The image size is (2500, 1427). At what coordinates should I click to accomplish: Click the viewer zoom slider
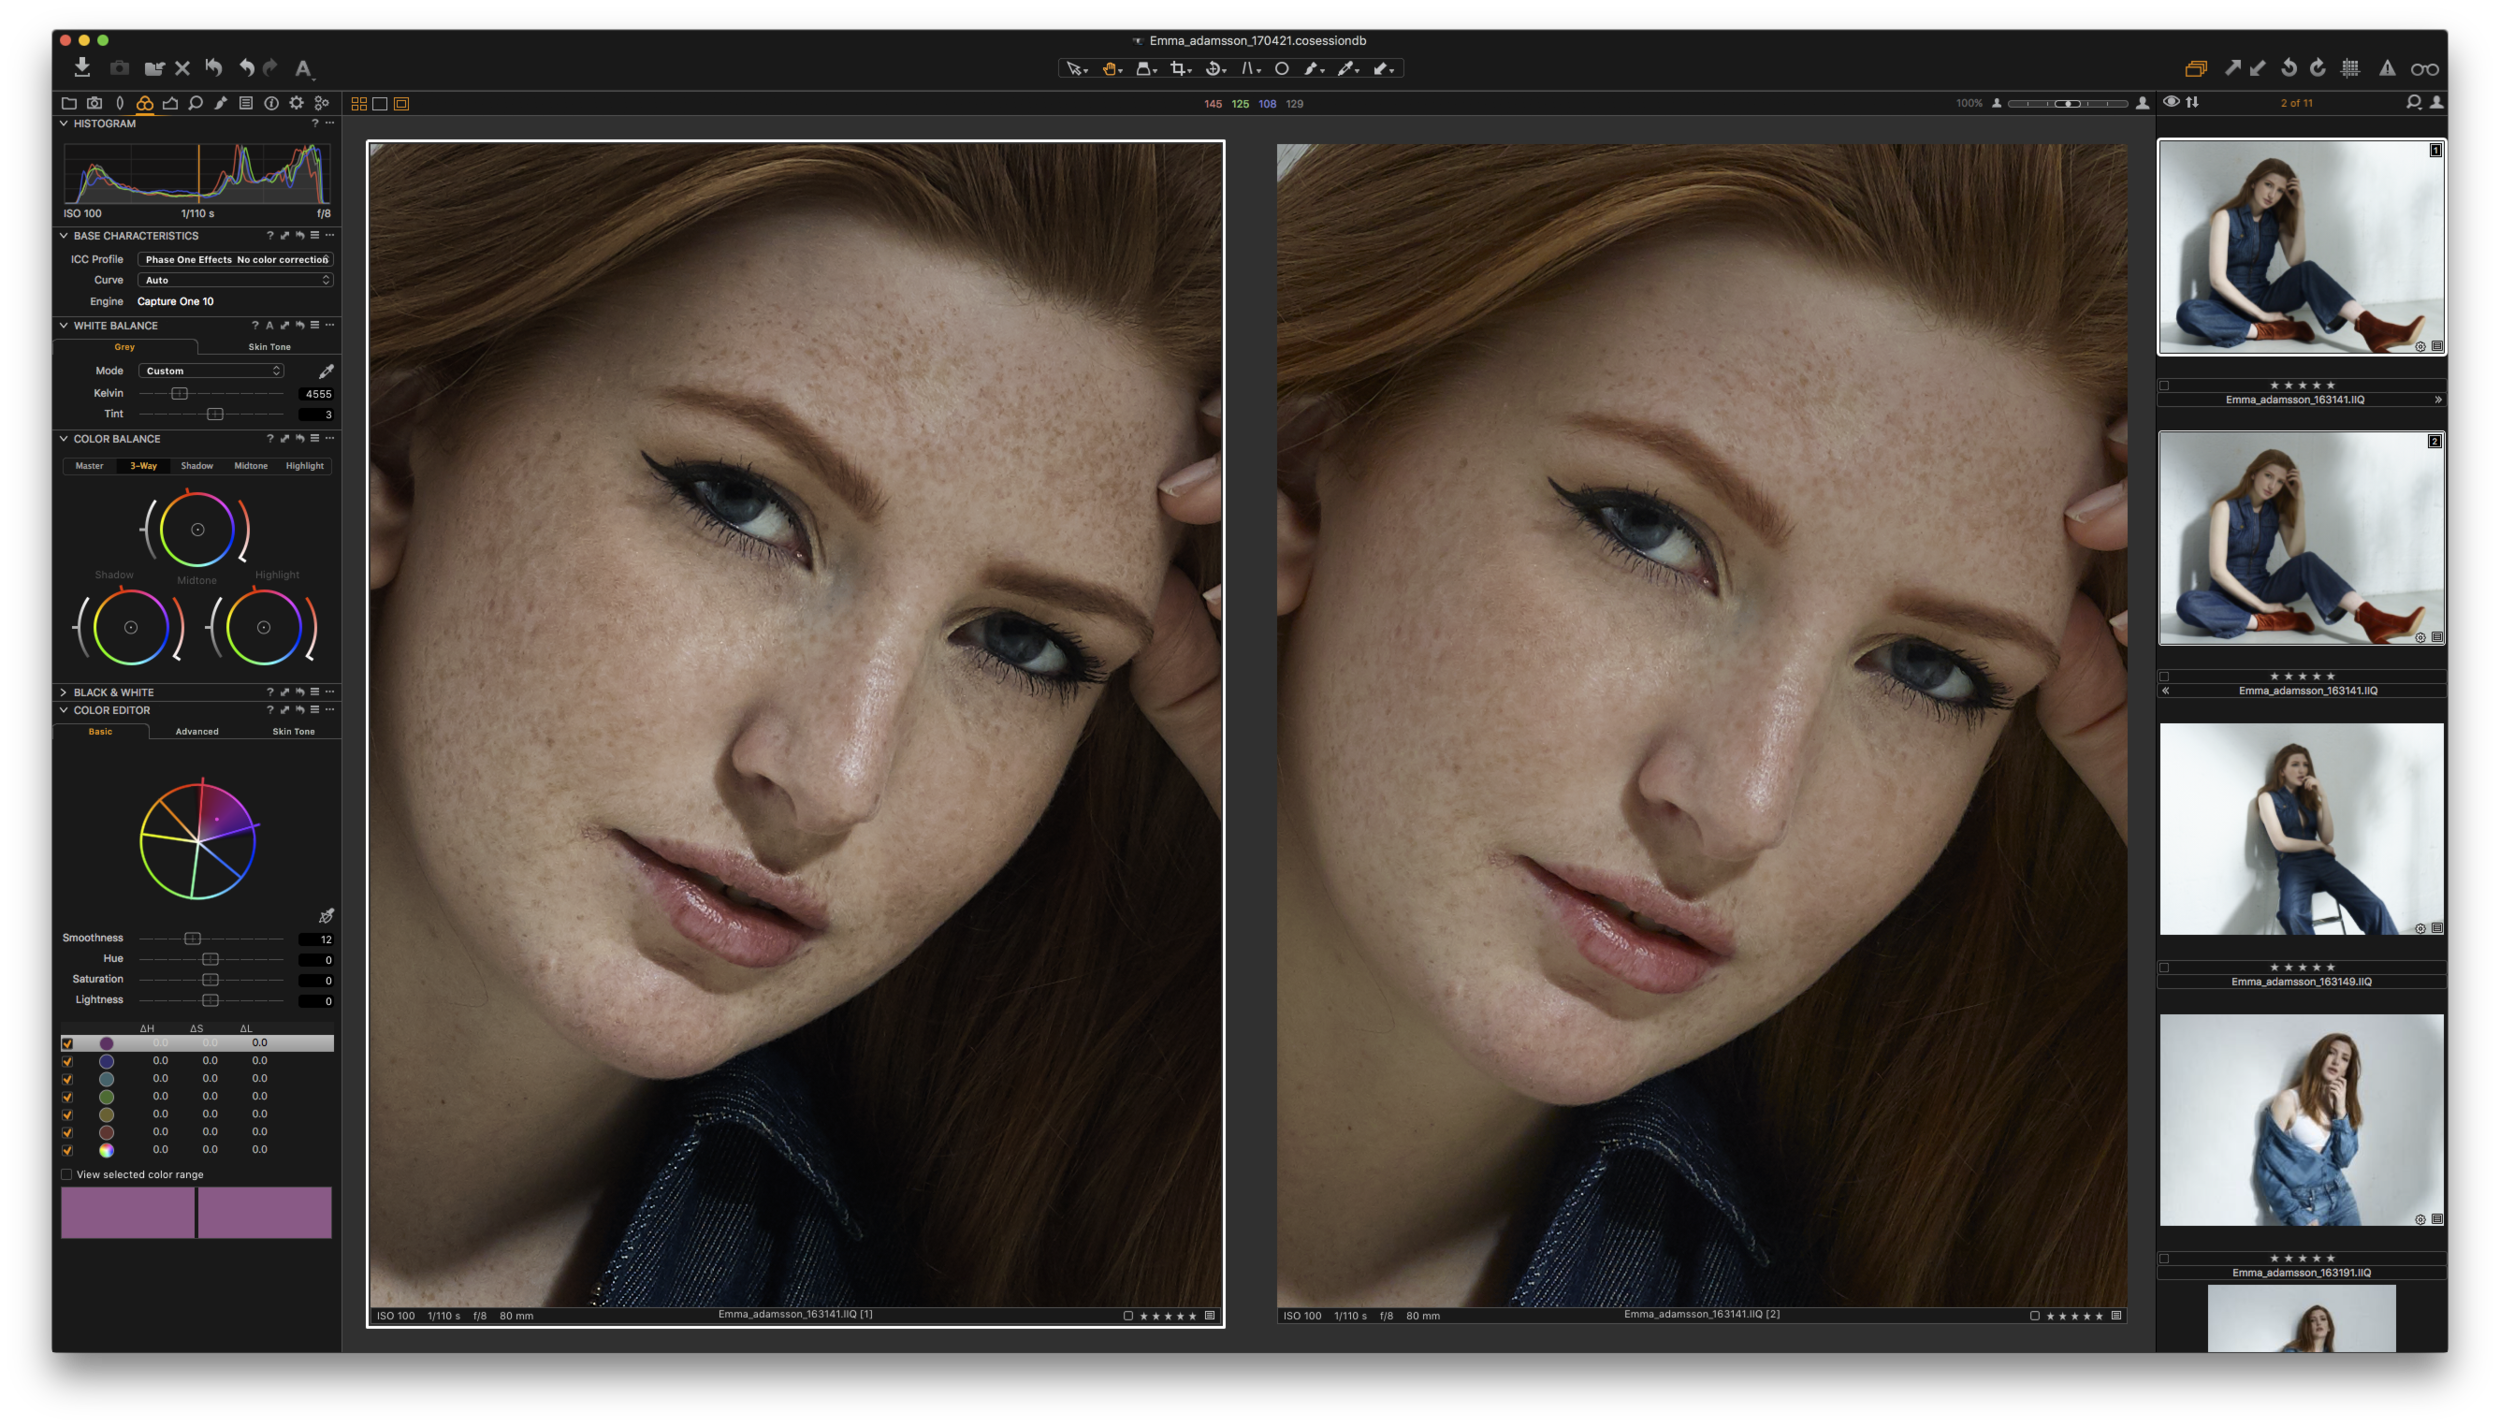pos(2068,104)
